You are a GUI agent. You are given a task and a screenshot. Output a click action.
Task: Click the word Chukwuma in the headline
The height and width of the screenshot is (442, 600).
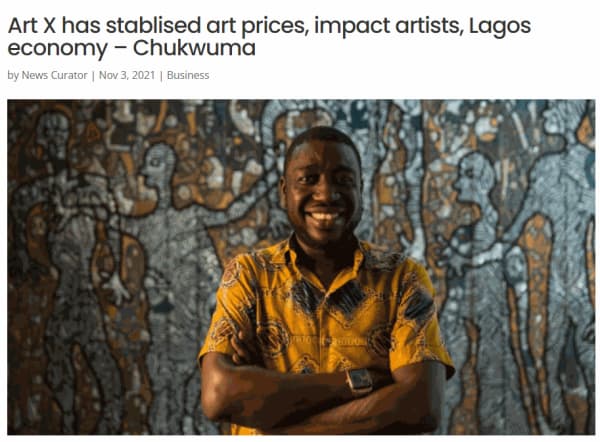point(194,48)
